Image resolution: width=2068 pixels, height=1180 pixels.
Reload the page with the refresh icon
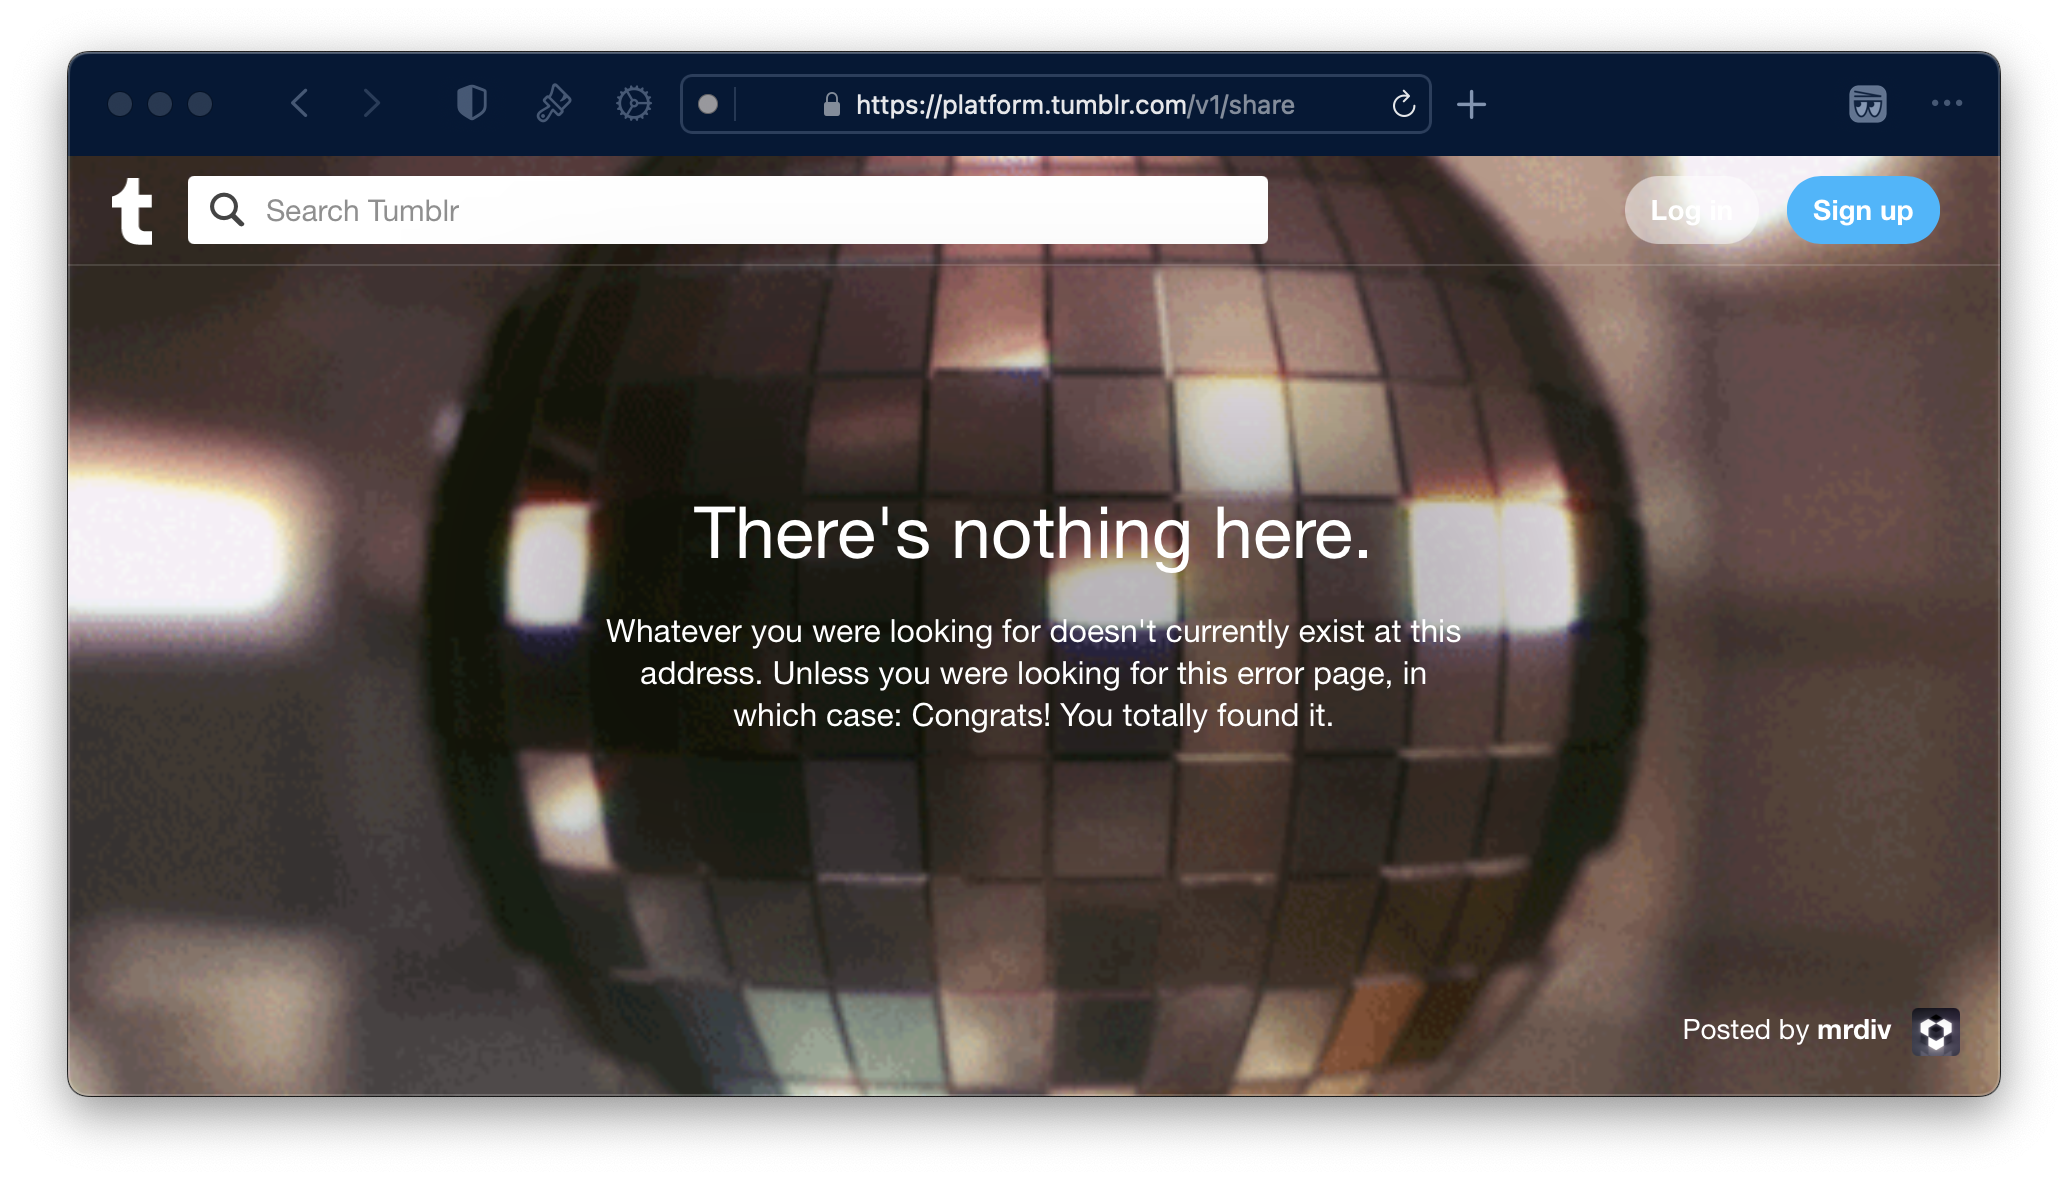click(1403, 104)
